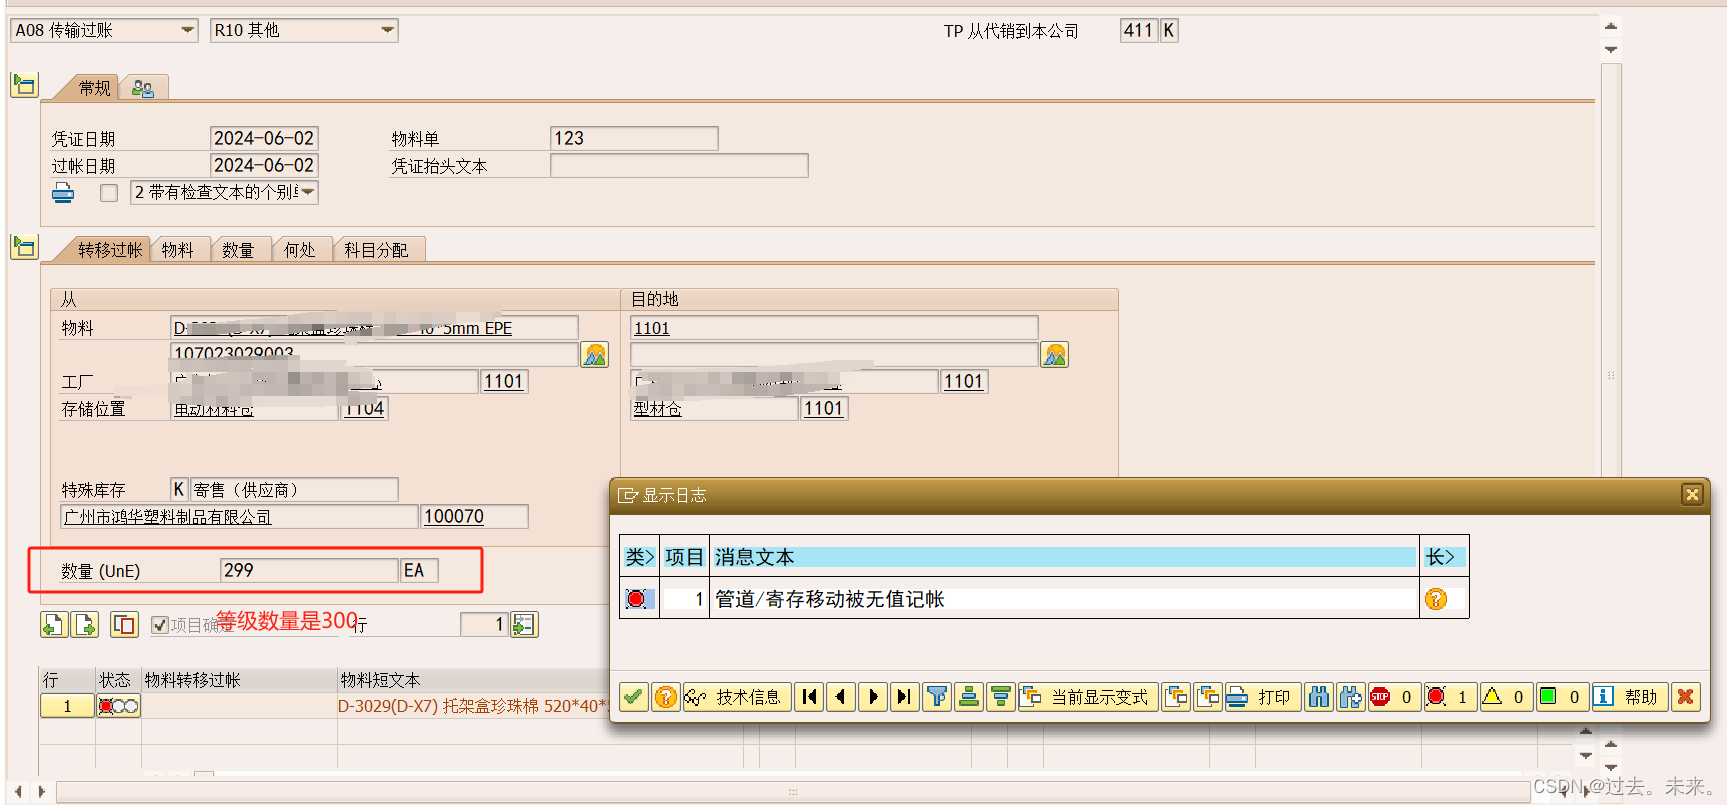Filter log by yellow warning messages
Screen dimensions: 1727x805
click(x=1505, y=697)
